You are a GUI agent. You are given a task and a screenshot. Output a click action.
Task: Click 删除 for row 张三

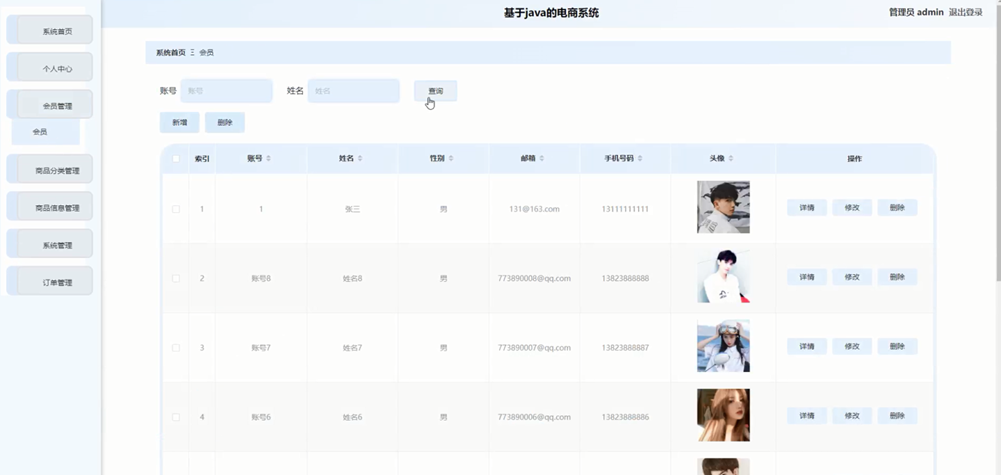pyautogui.click(x=898, y=207)
